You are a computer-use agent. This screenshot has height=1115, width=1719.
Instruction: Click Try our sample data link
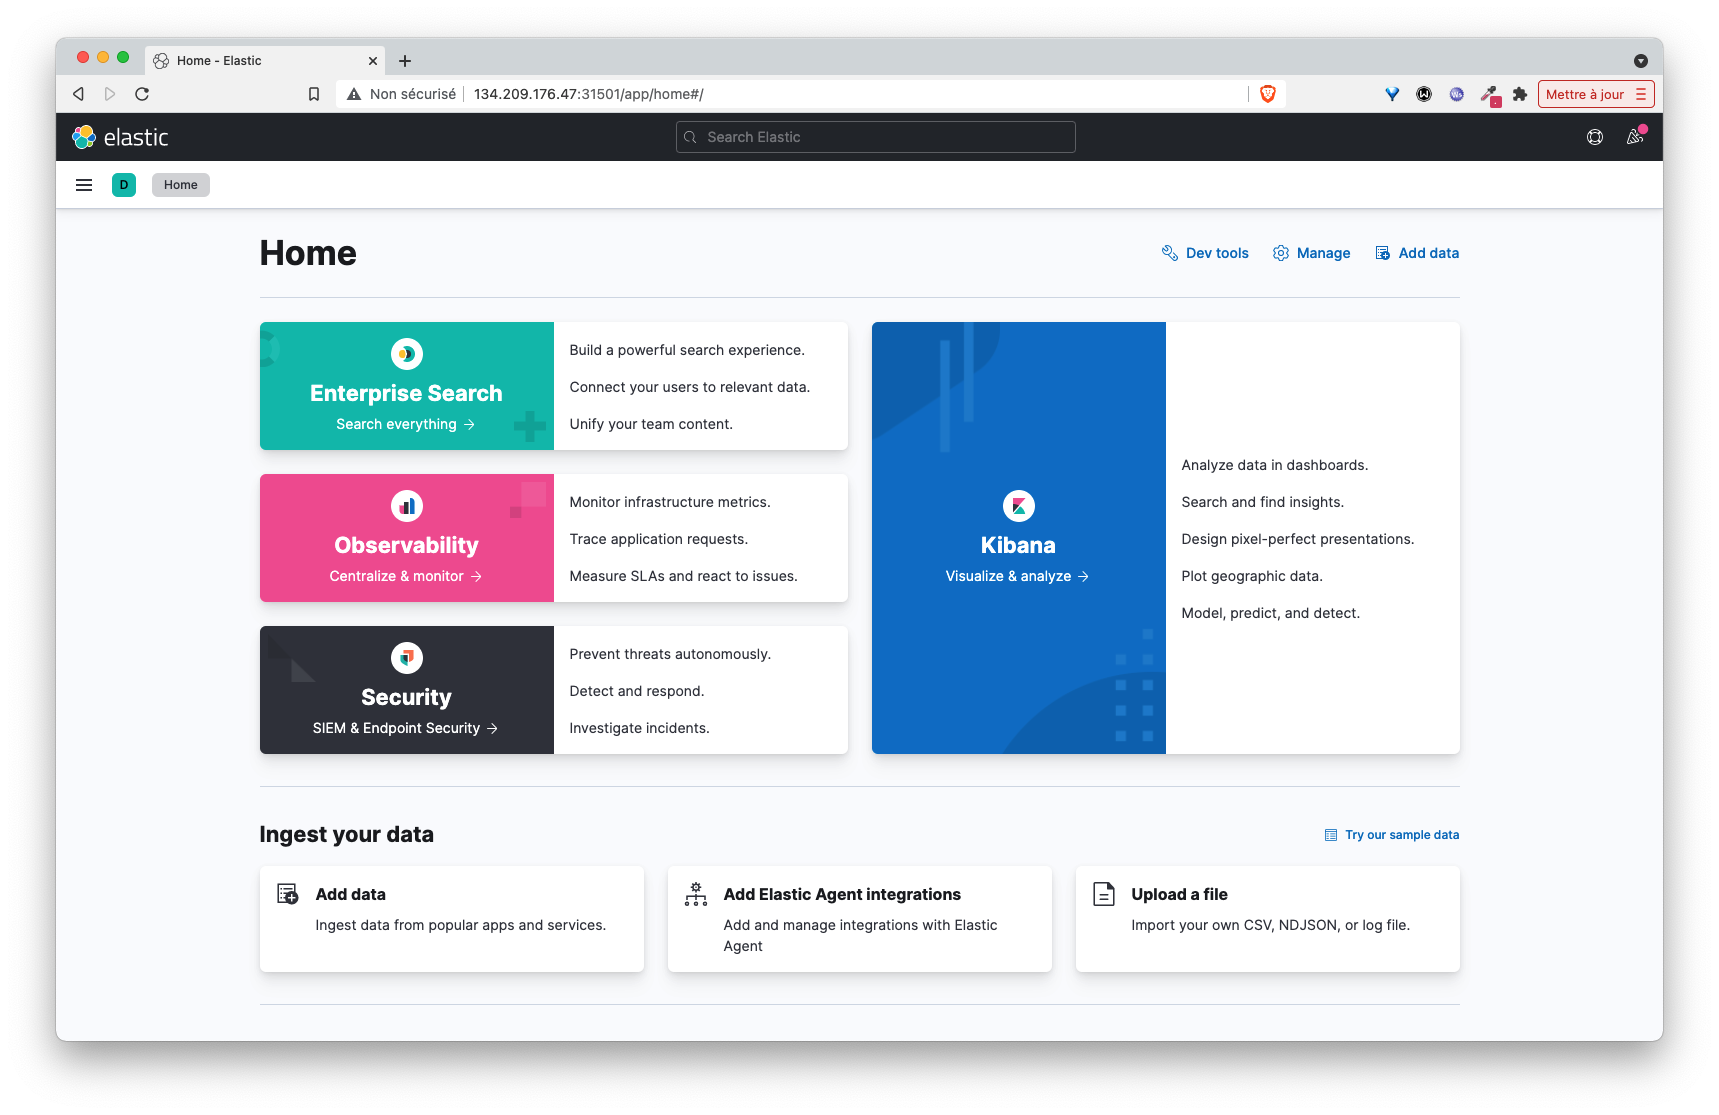coord(1392,835)
